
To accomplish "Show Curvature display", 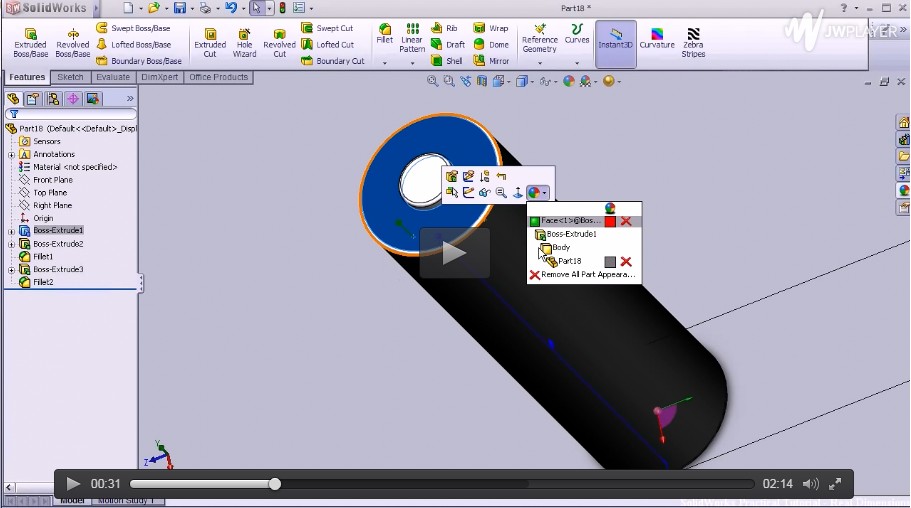I will 657,38.
